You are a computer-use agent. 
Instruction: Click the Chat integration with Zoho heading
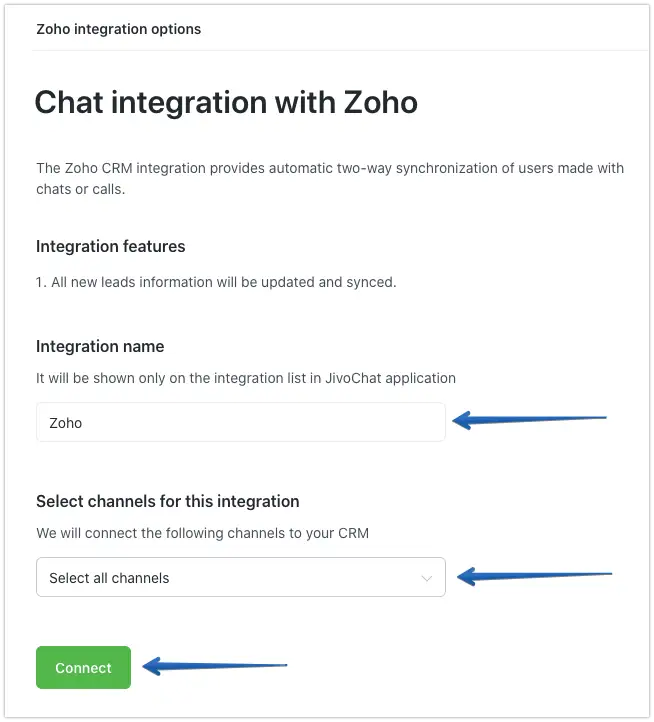(226, 102)
